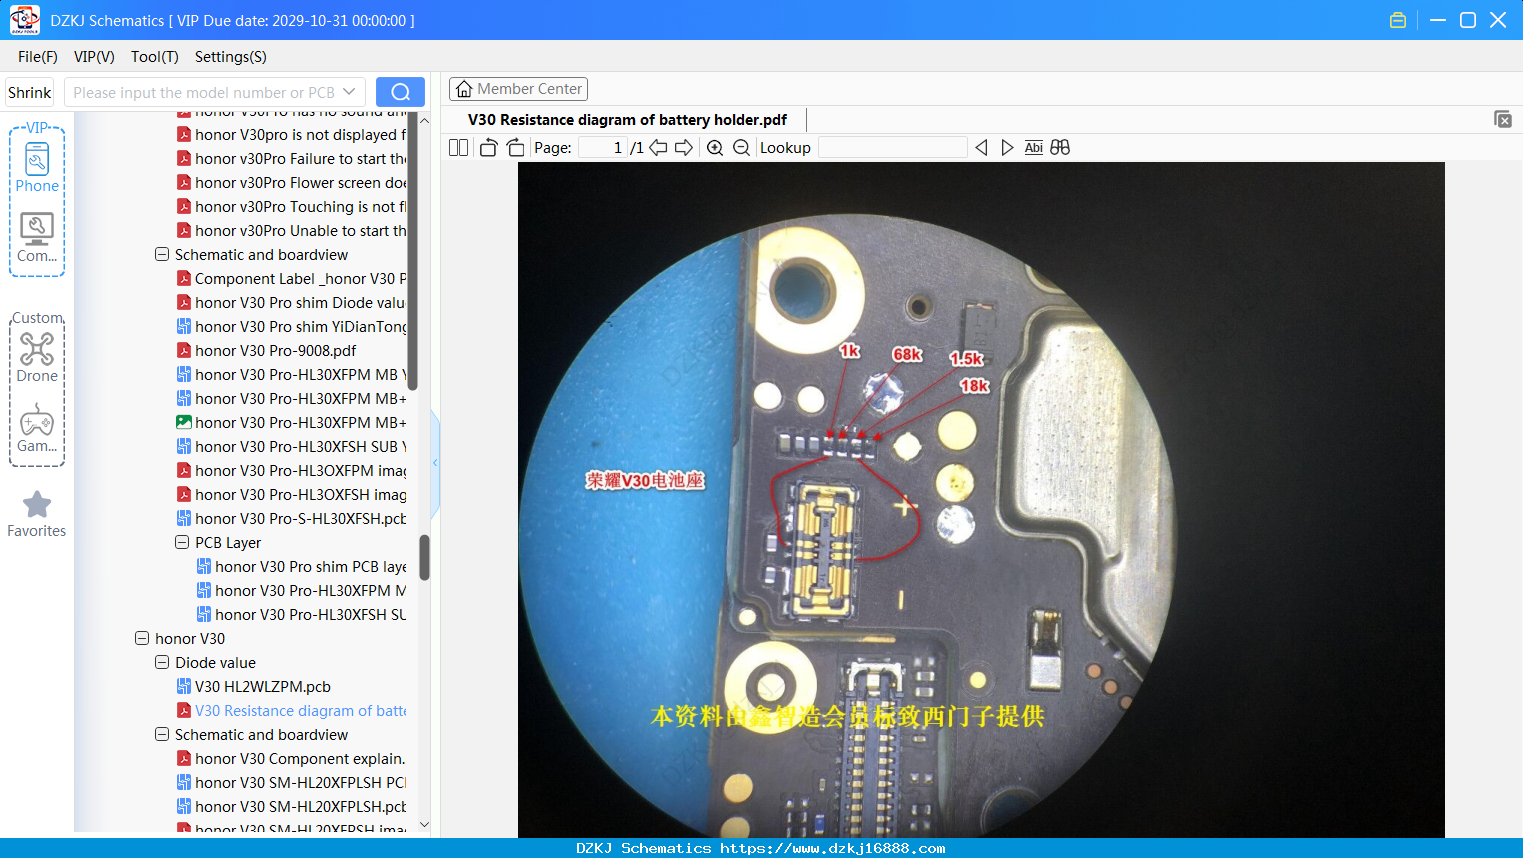Click the home icon in Member Center

coord(464,89)
